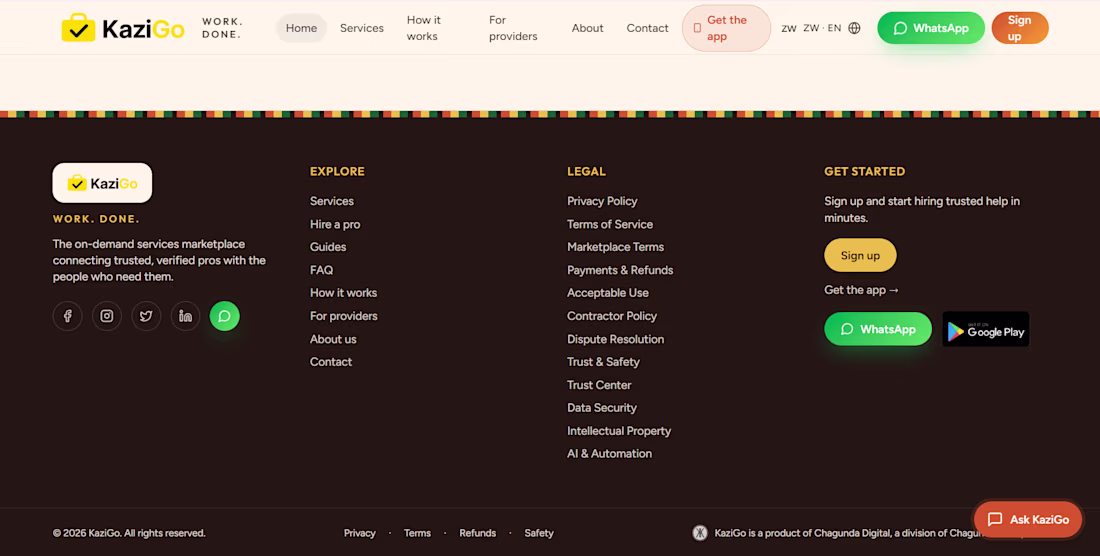The height and width of the screenshot is (556, 1100).
Task: Open Contact in the top navigation
Action: click(x=648, y=28)
